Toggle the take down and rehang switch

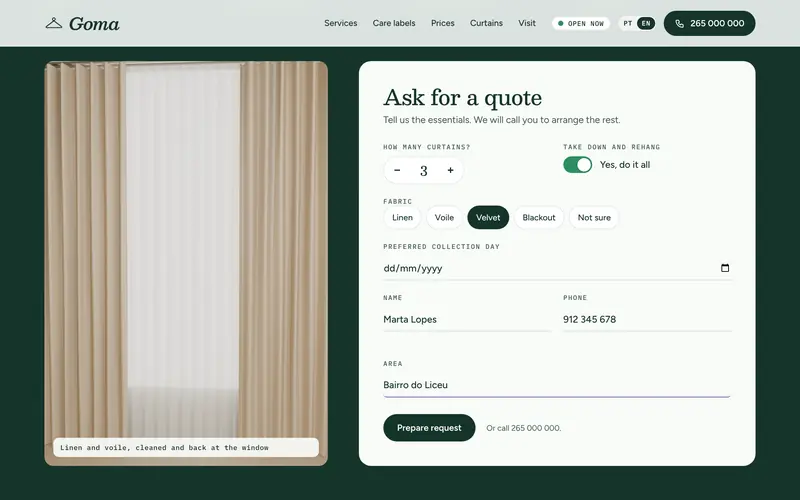578,165
